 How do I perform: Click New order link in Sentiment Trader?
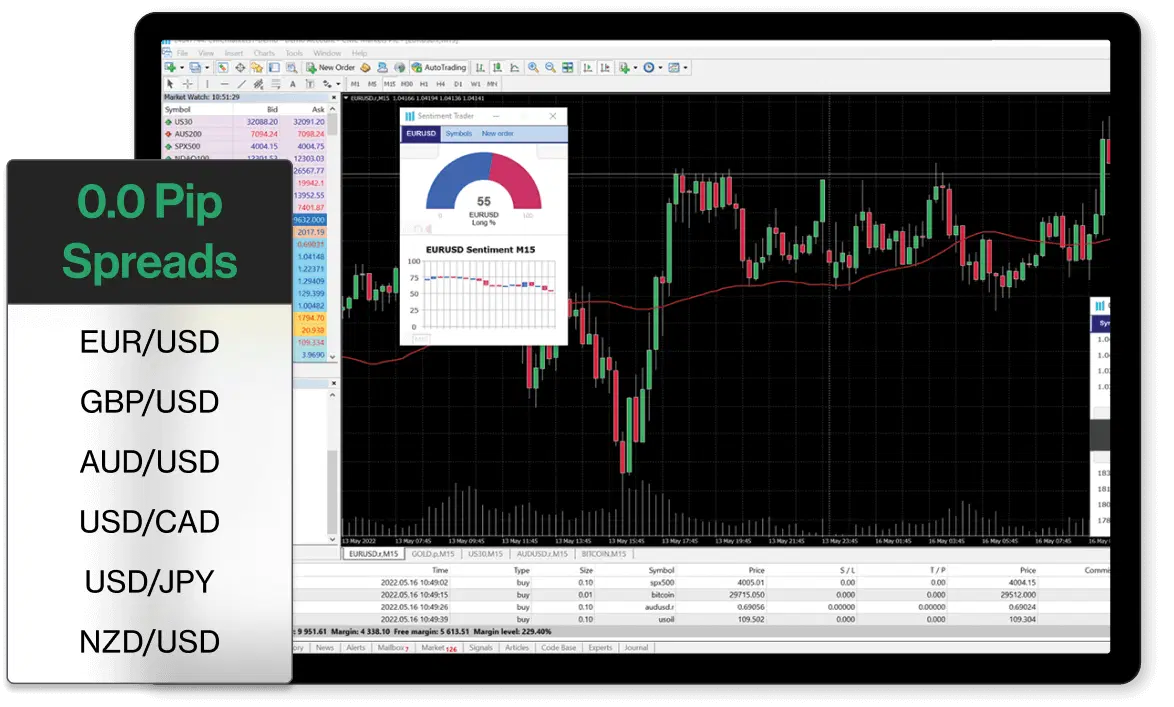[x=497, y=133]
